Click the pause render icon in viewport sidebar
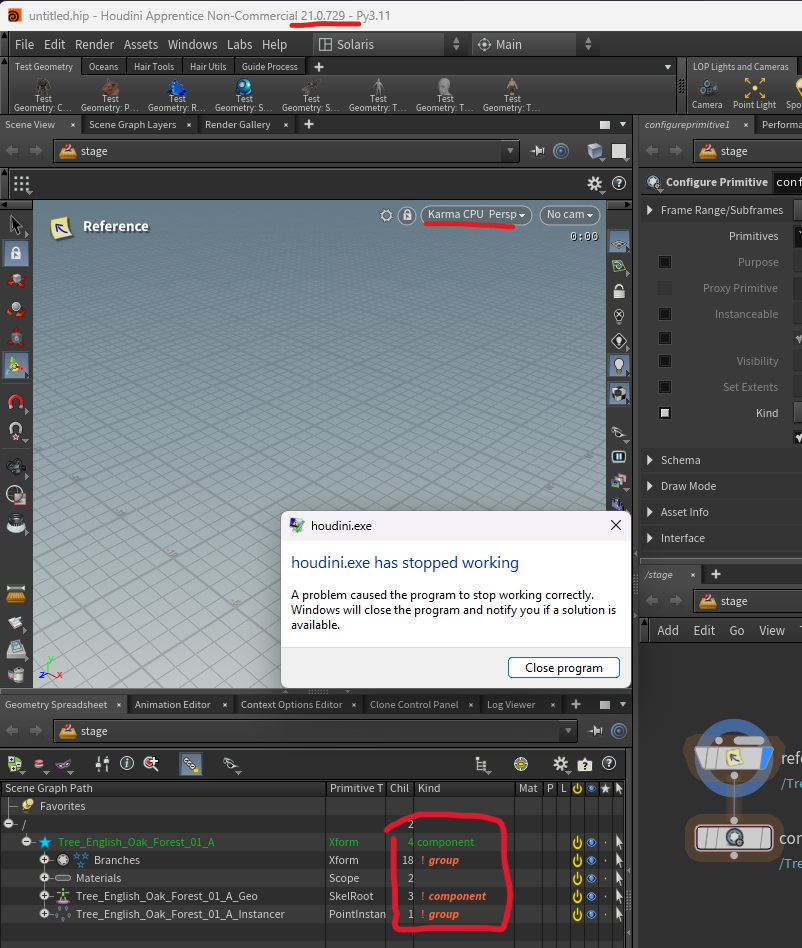Viewport: 802px width, 948px height. (x=619, y=456)
